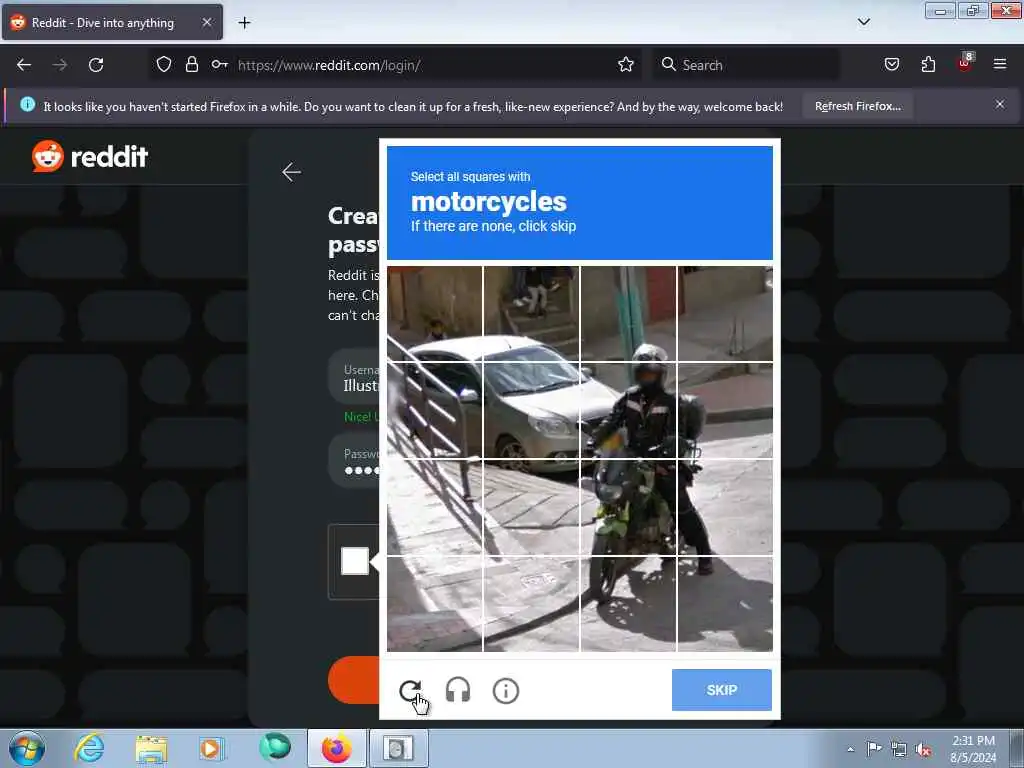Open the File Explorer taskbar icon
This screenshot has height=768, width=1024.
tap(151, 749)
